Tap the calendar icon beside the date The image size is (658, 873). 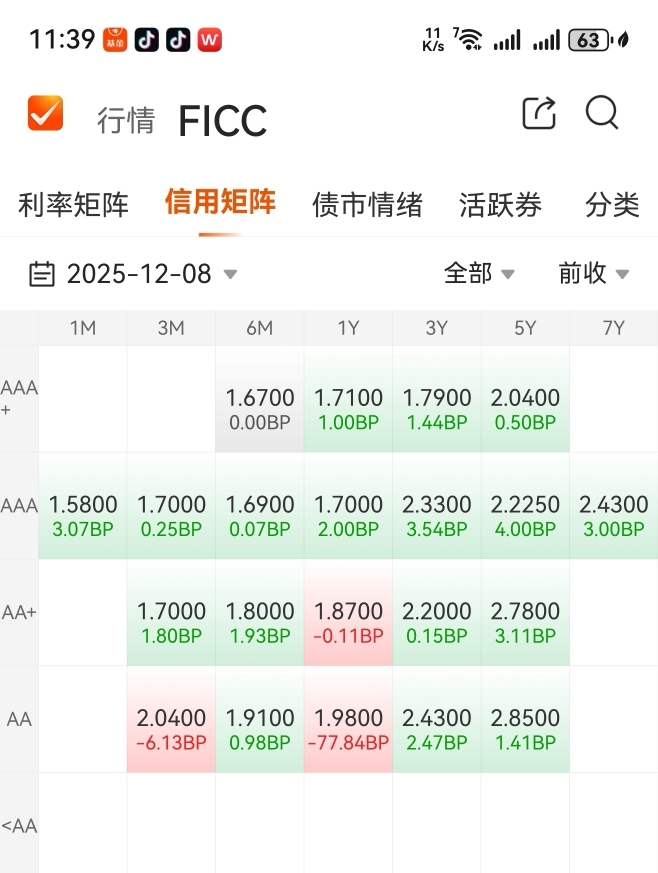point(42,274)
